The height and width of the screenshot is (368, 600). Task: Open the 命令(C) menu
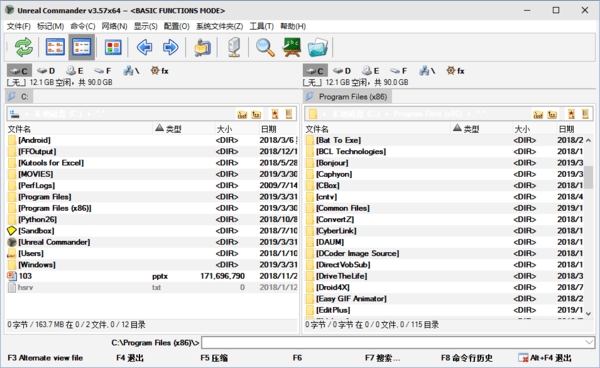(x=82, y=26)
